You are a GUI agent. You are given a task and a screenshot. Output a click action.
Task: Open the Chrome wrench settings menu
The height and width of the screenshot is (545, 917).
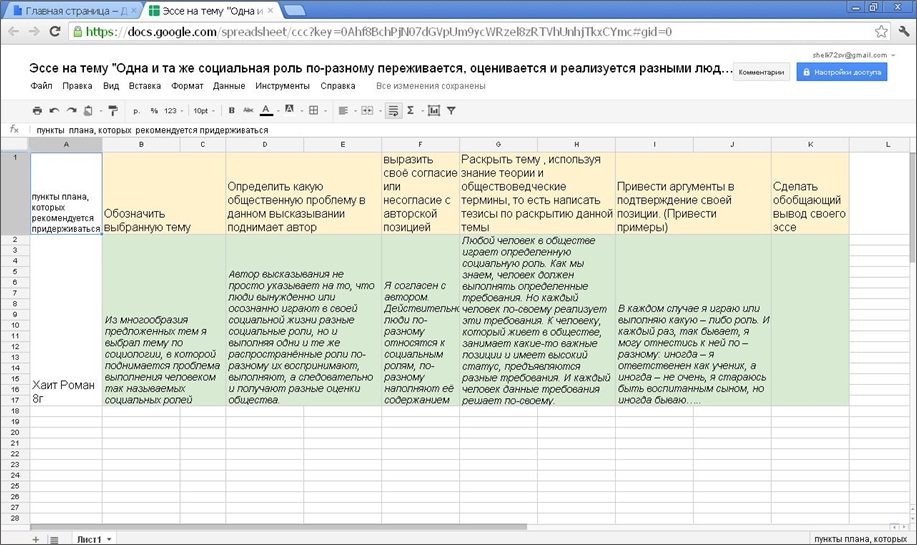pyautogui.click(x=904, y=32)
